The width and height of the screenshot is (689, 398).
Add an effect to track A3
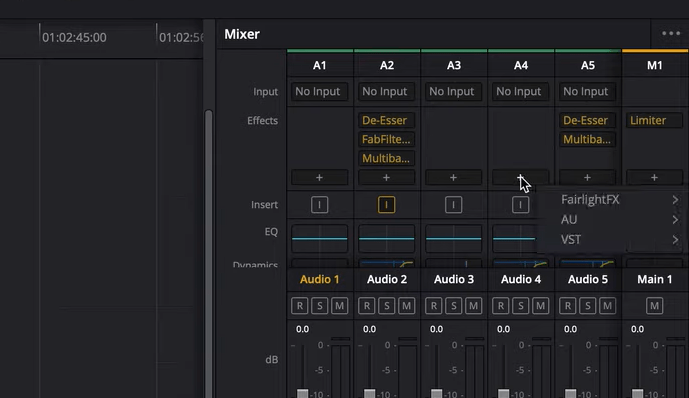(x=453, y=177)
